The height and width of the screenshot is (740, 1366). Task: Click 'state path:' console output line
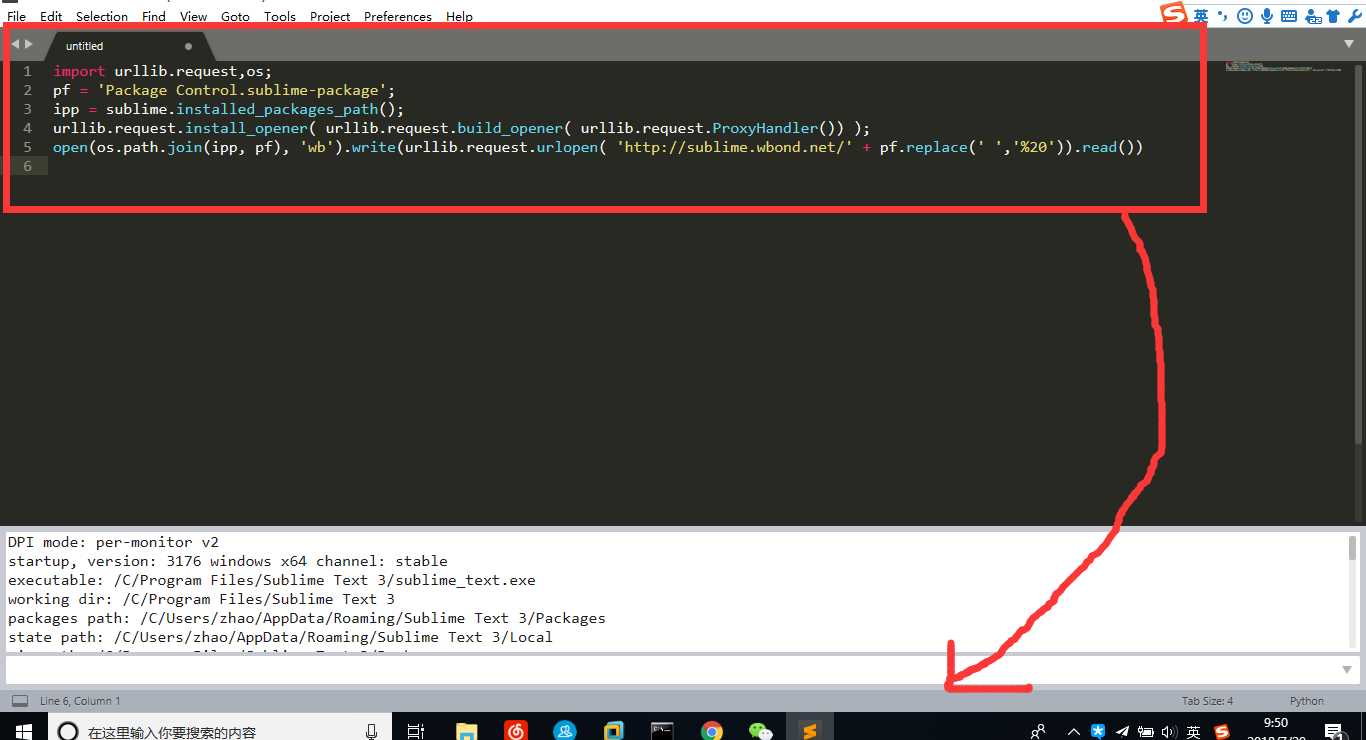point(280,637)
